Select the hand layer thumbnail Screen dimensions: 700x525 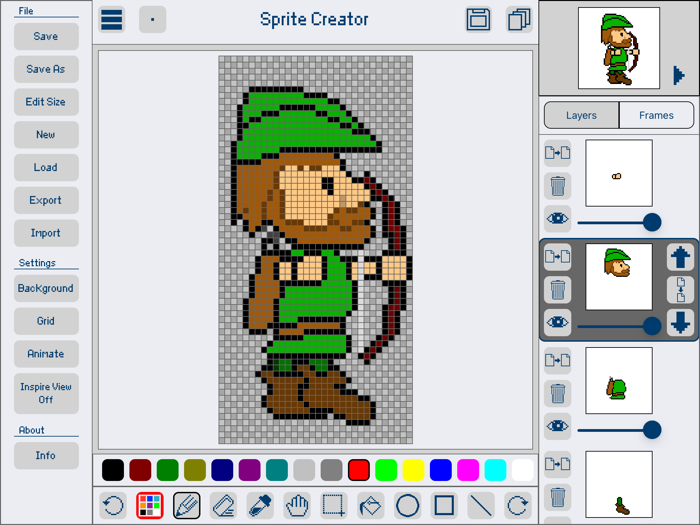pos(619,173)
